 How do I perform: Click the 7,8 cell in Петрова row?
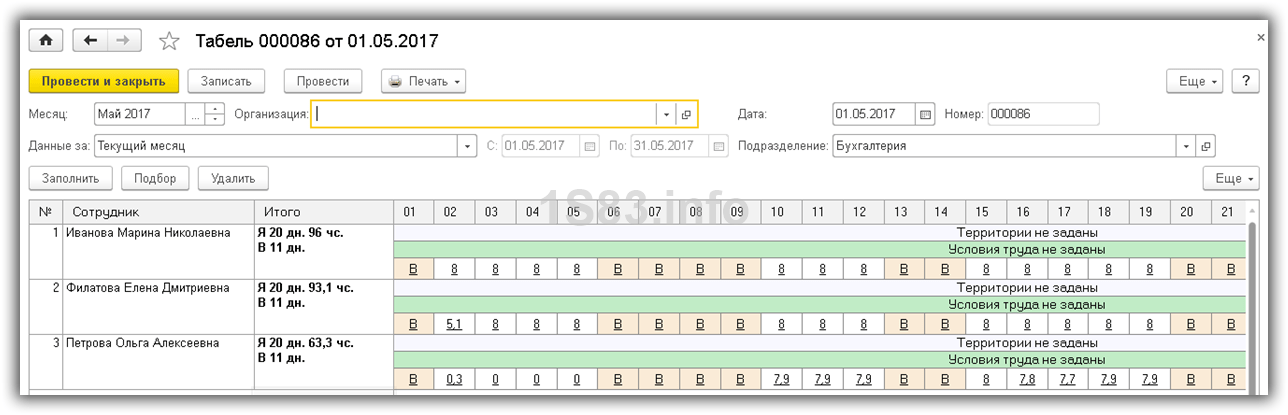(x=1026, y=379)
